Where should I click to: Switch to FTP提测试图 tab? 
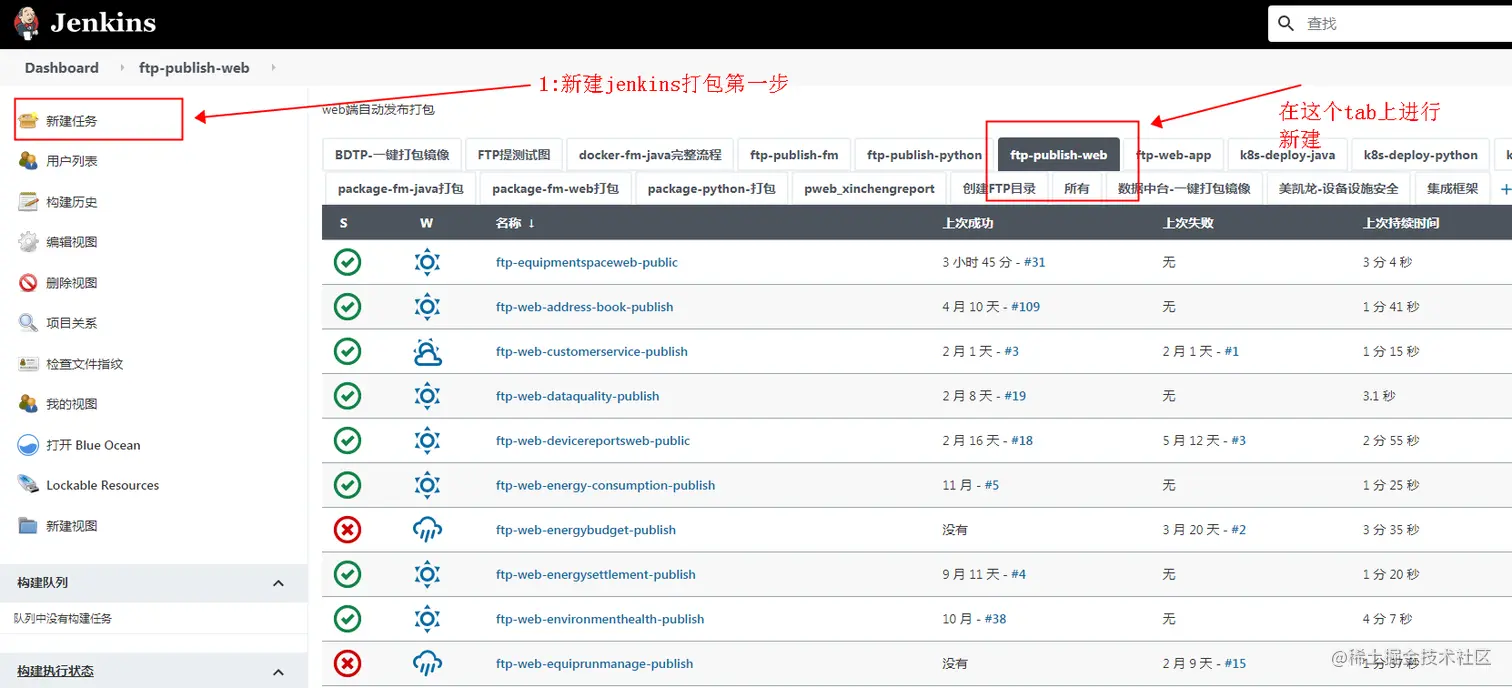pos(514,155)
